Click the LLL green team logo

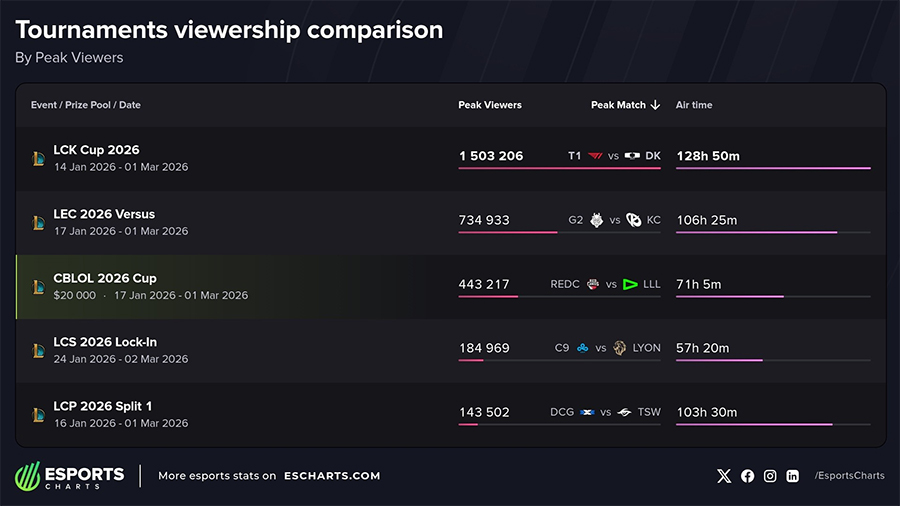coord(630,284)
